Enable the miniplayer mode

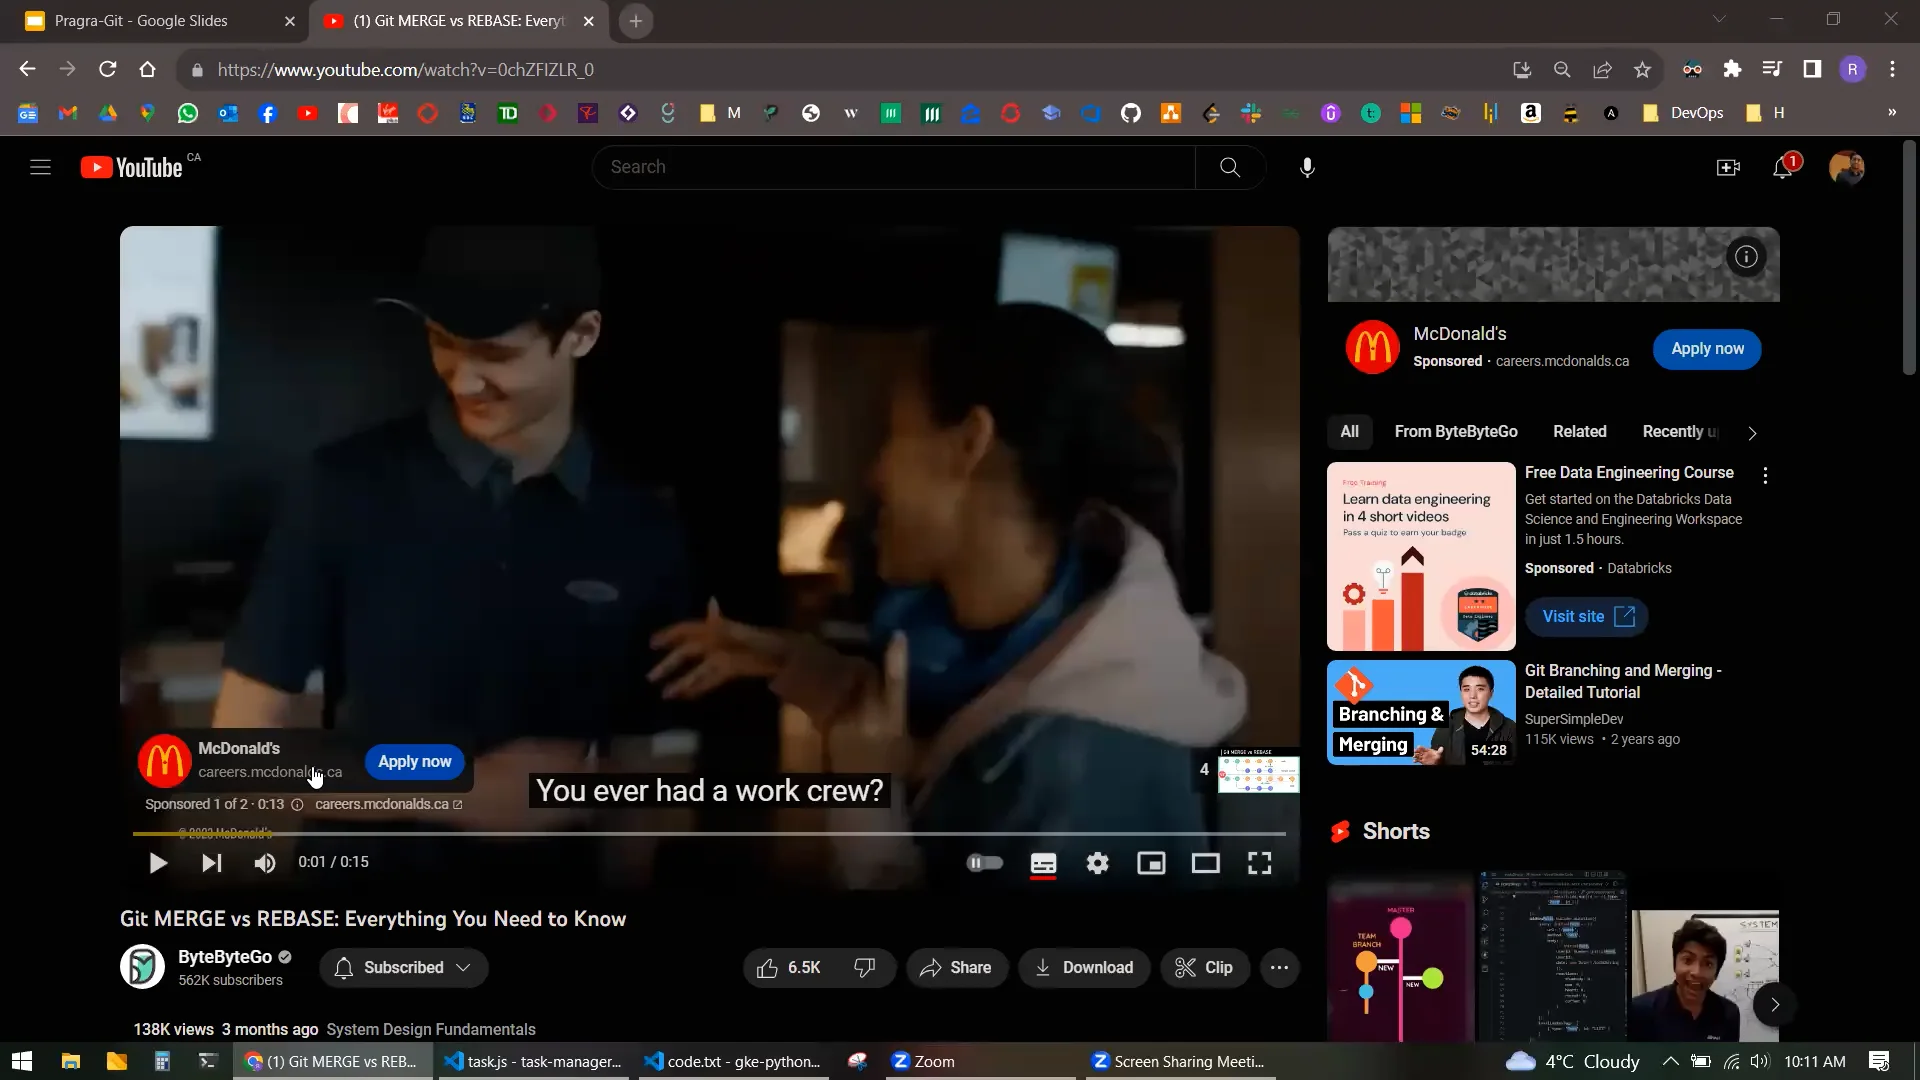click(1151, 863)
